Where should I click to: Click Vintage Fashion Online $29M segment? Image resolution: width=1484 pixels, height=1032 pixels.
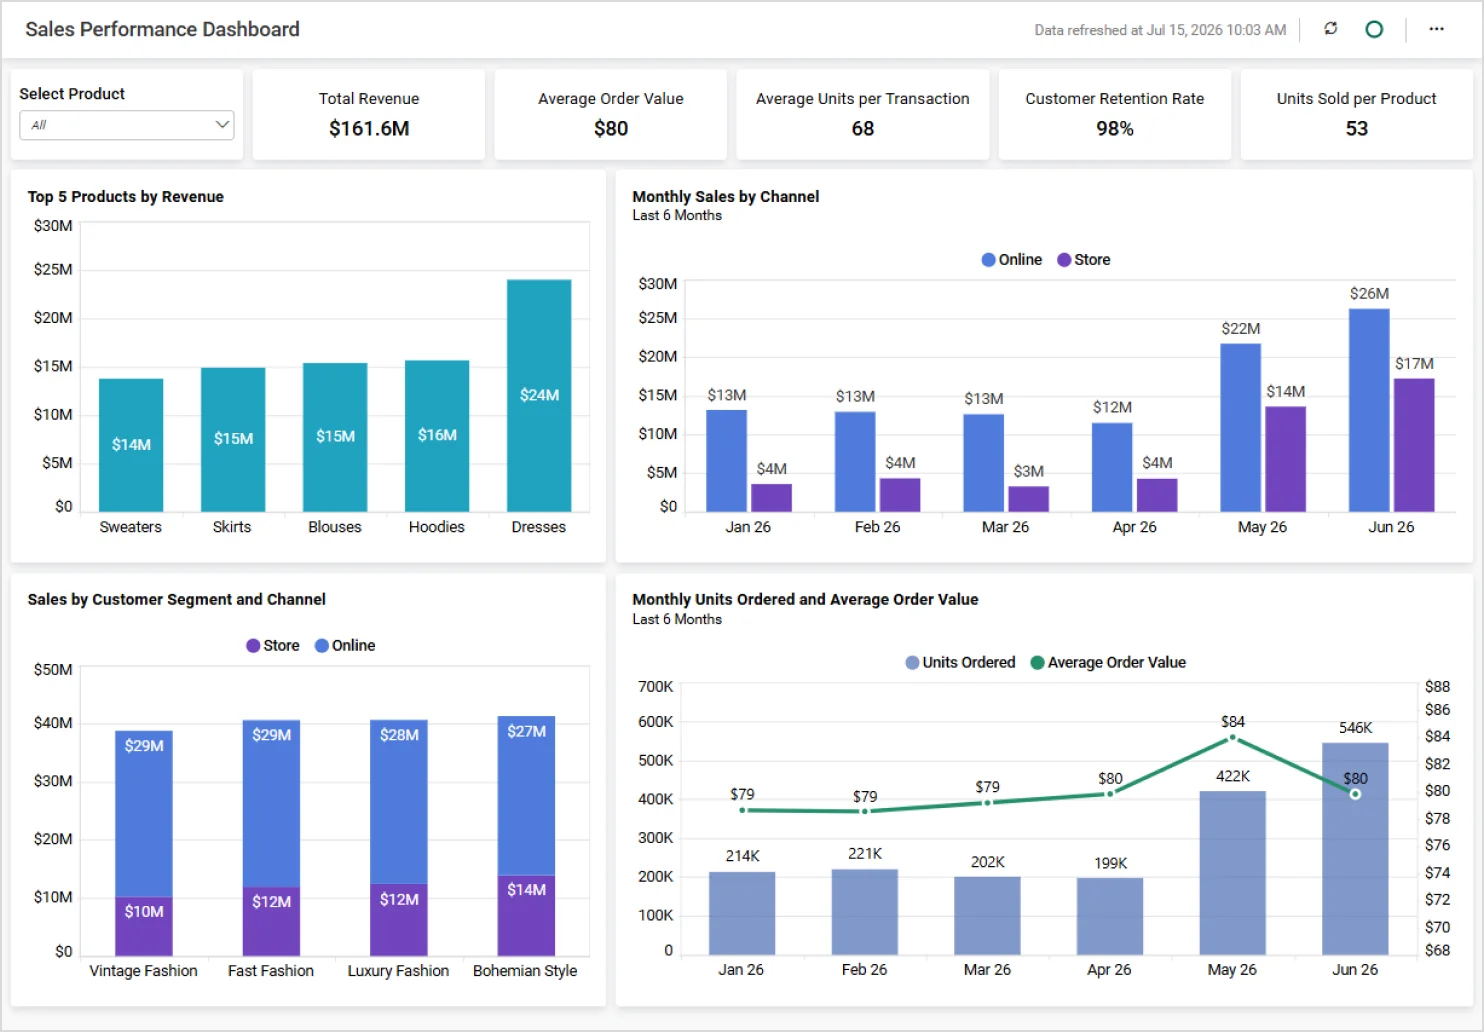144,814
